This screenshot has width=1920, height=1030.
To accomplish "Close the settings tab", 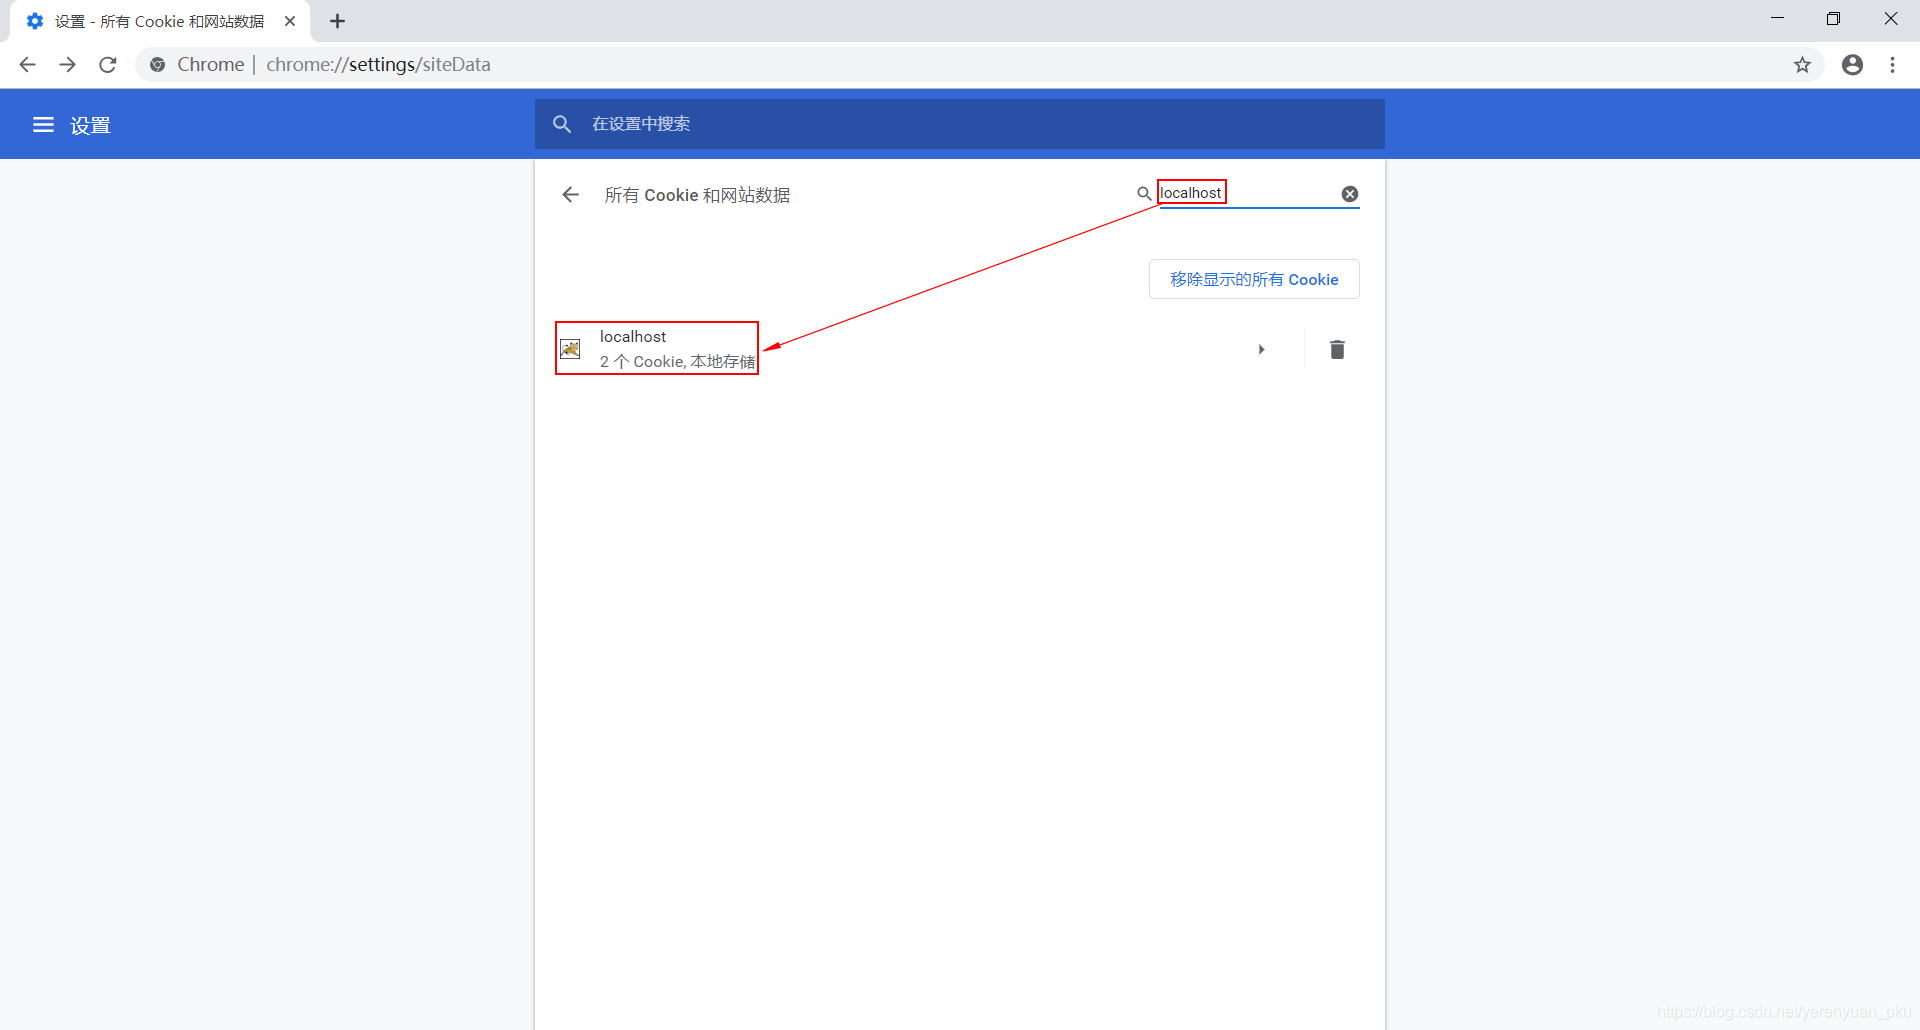I will [x=290, y=21].
